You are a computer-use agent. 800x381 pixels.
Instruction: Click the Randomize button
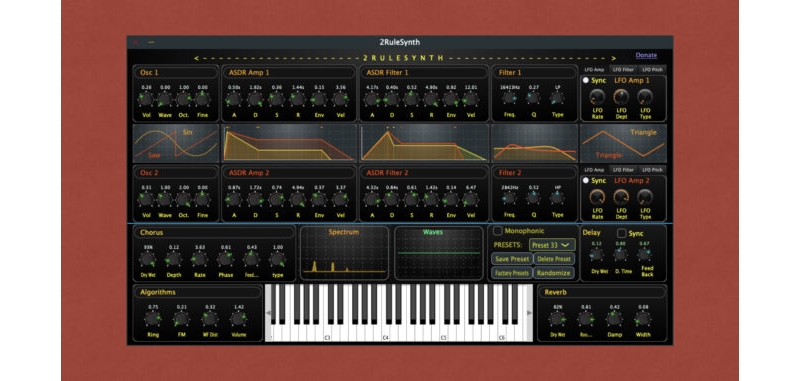(x=554, y=273)
